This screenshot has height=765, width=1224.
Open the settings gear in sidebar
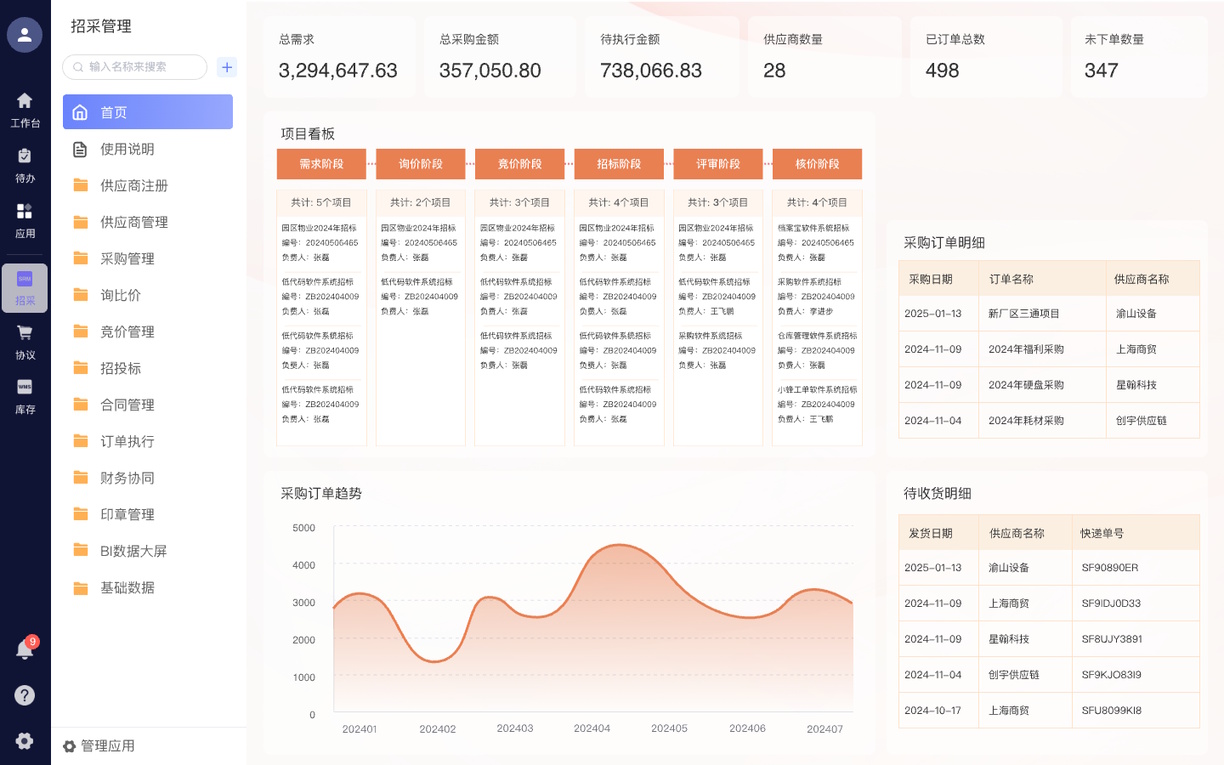24,741
